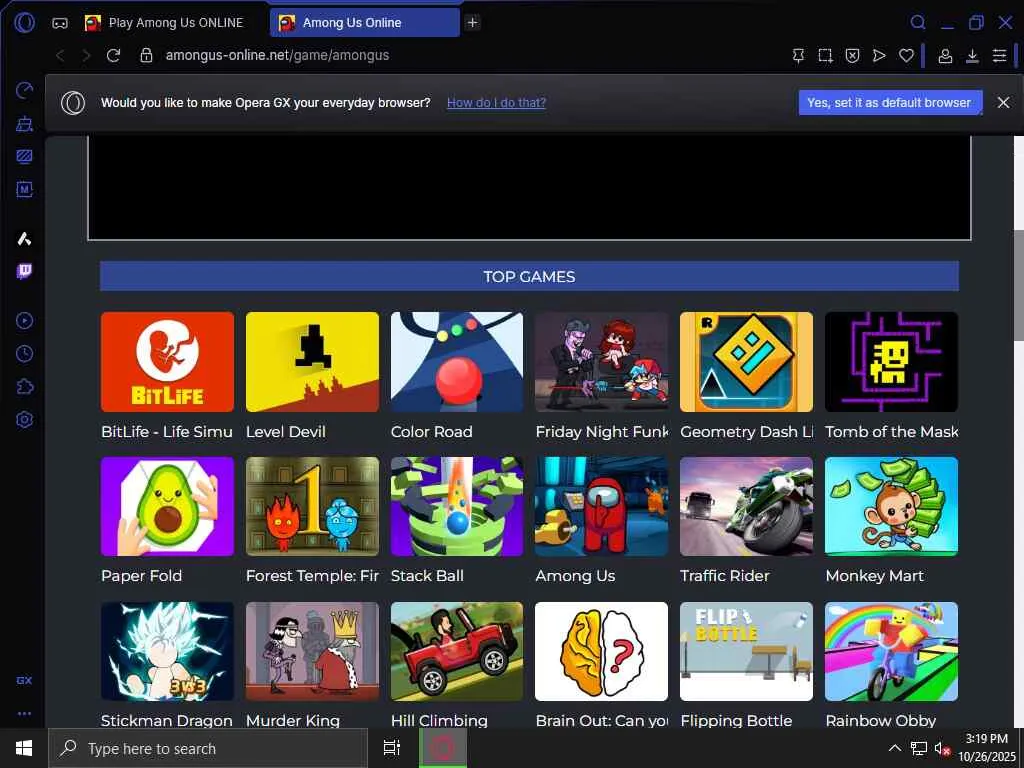Open sidebar three-dots more options
The width and height of the screenshot is (1024, 768).
click(x=24, y=713)
